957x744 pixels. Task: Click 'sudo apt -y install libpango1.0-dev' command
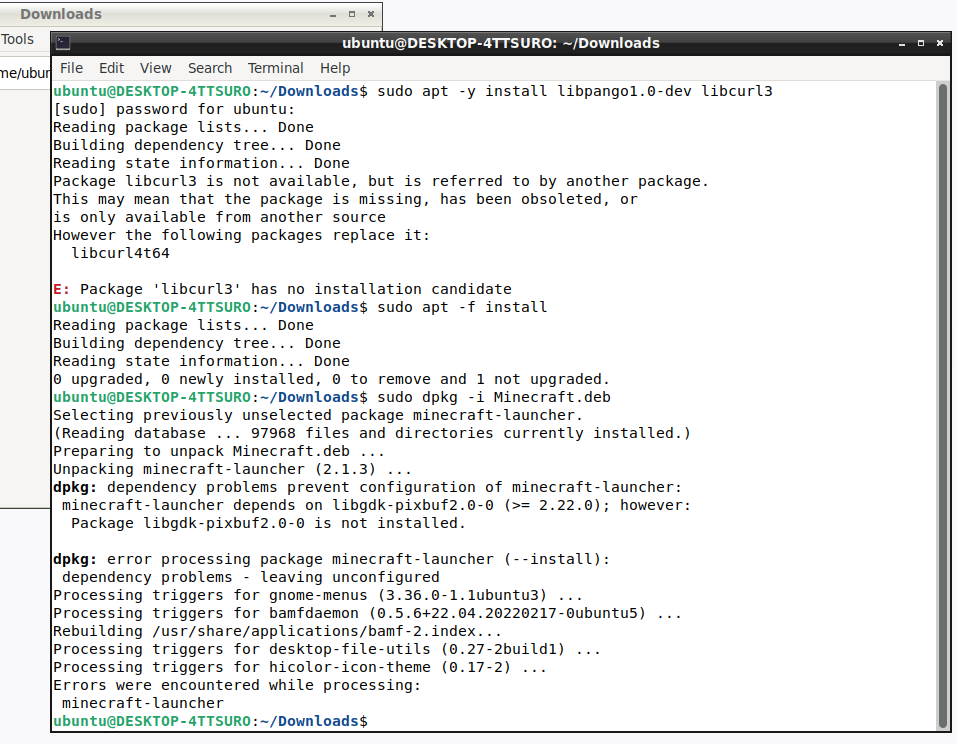(575, 91)
